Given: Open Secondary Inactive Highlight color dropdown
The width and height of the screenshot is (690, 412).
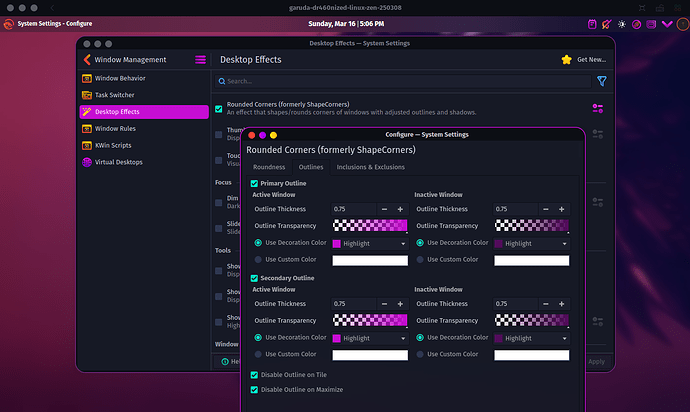Looking at the screenshot, I should click(532, 338).
